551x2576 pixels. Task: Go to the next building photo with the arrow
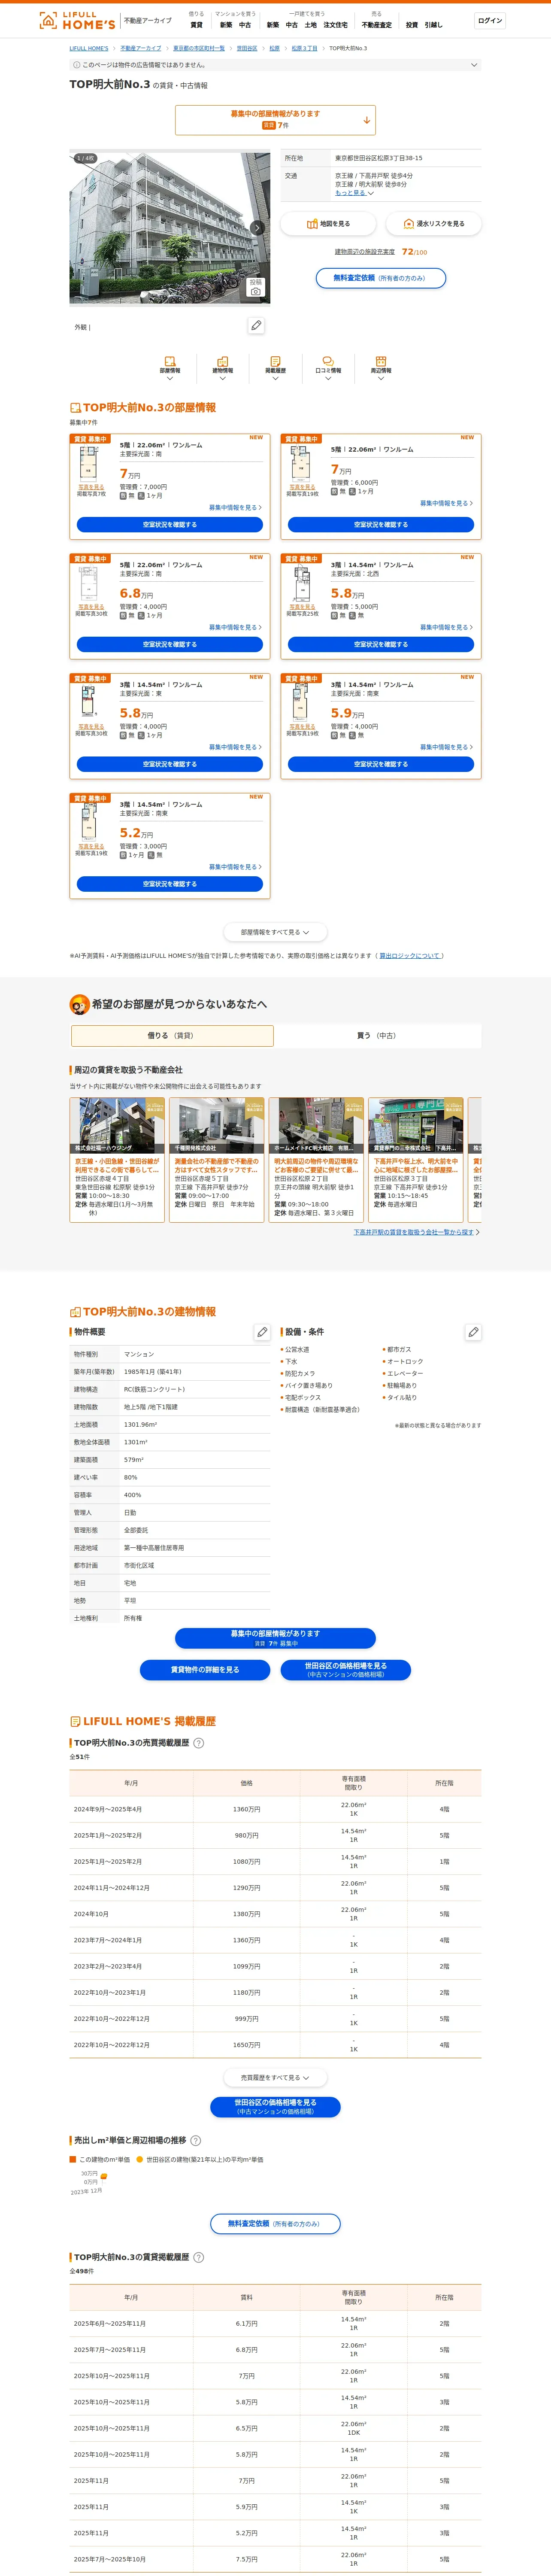pos(257,228)
